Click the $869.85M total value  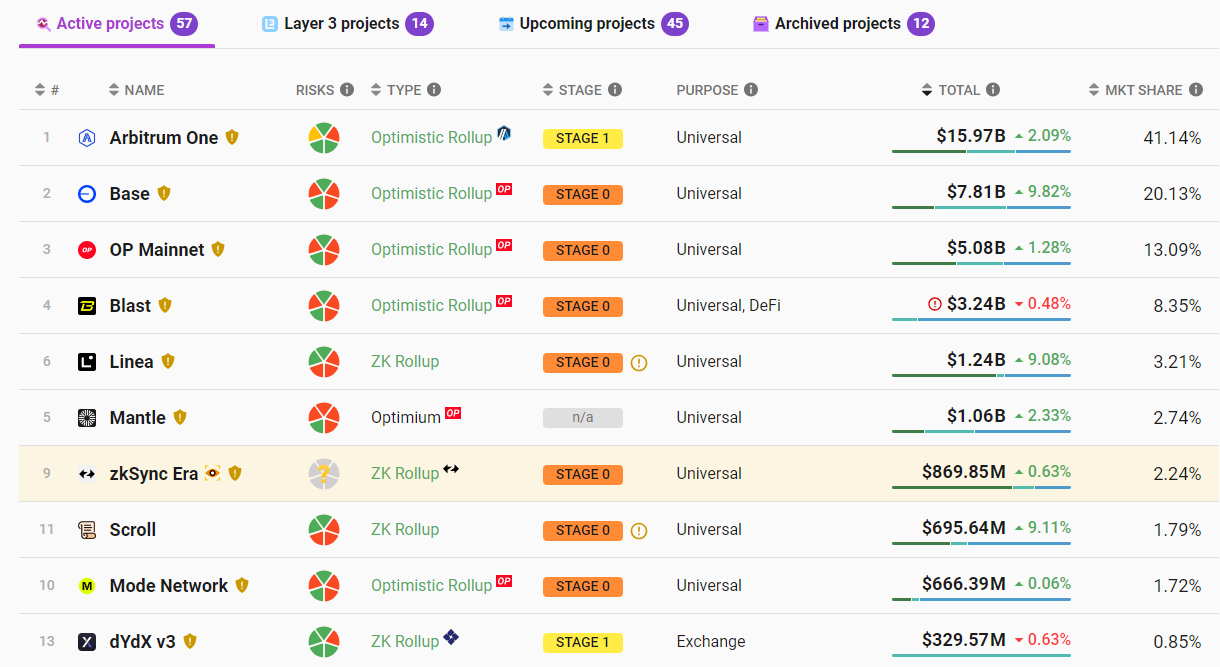pos(964,472)
